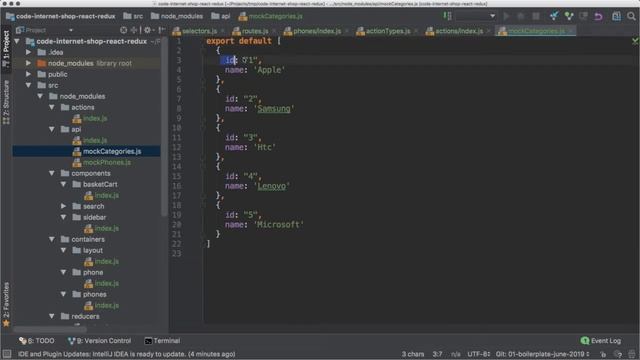
Task: Expand the .idea folder arrow
Action: pos(29,52)
